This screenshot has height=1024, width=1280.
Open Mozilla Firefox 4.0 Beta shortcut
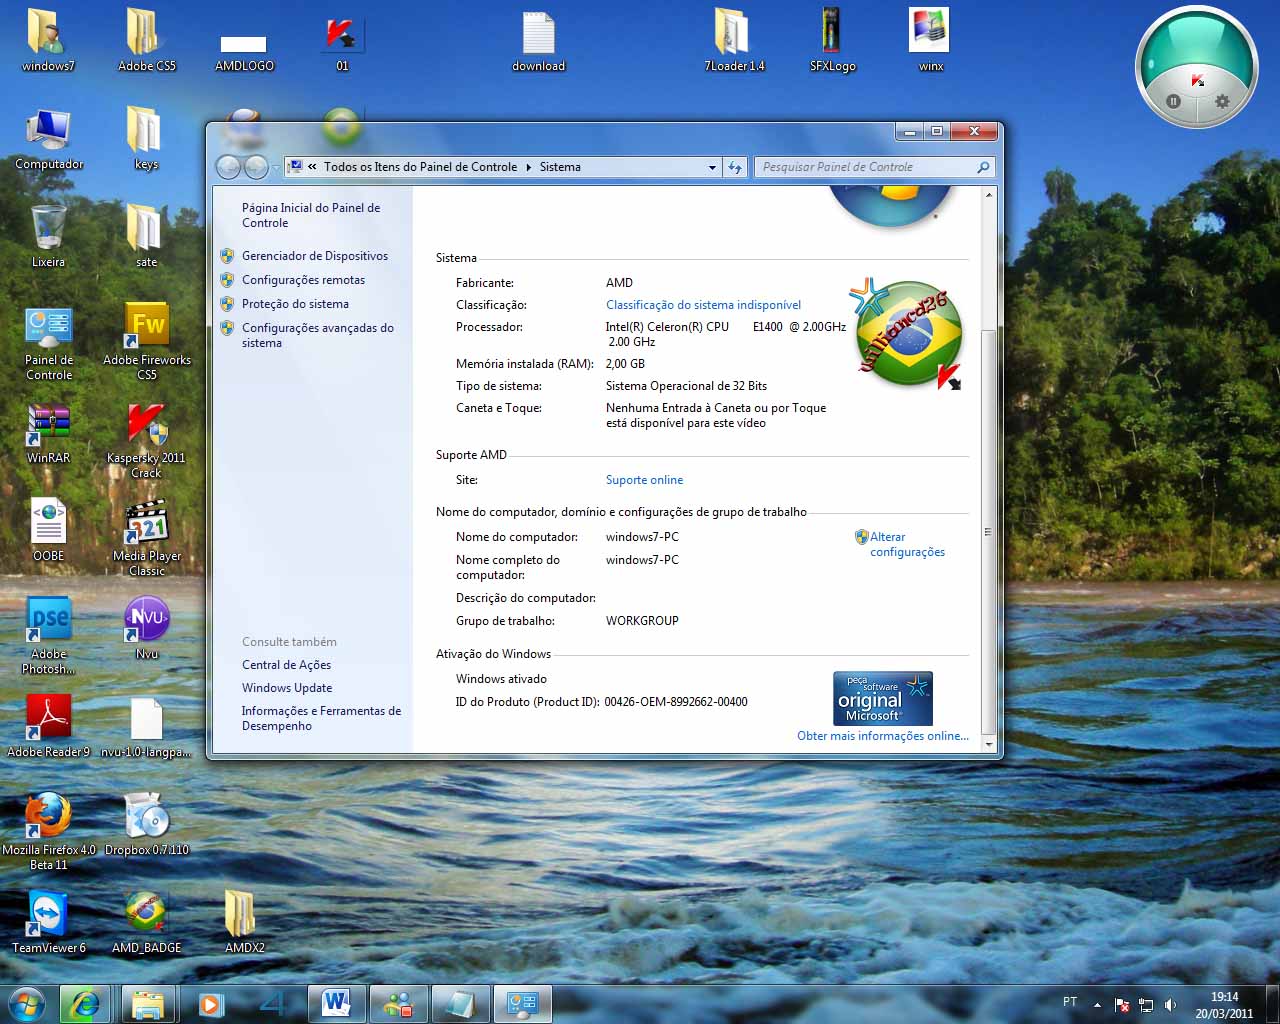point(48,817)
